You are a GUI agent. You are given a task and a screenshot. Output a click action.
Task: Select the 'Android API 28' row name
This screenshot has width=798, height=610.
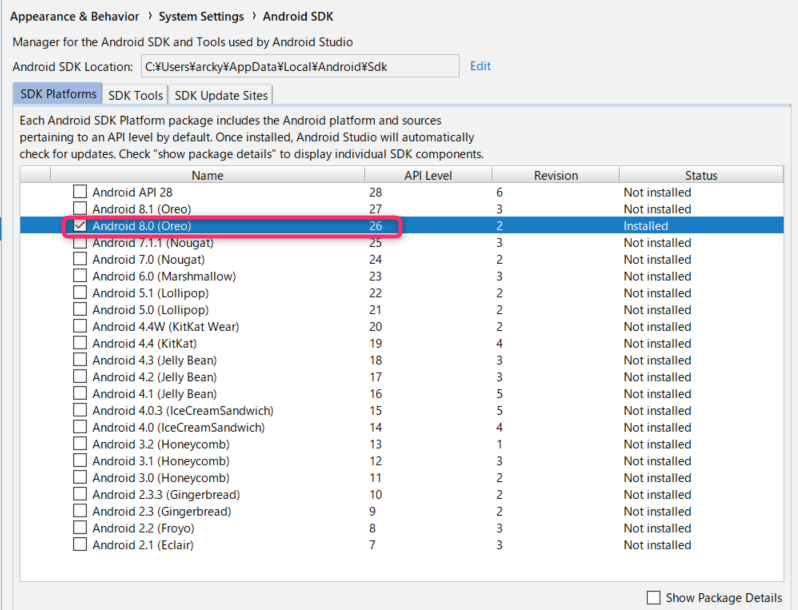tap(132, 192)
